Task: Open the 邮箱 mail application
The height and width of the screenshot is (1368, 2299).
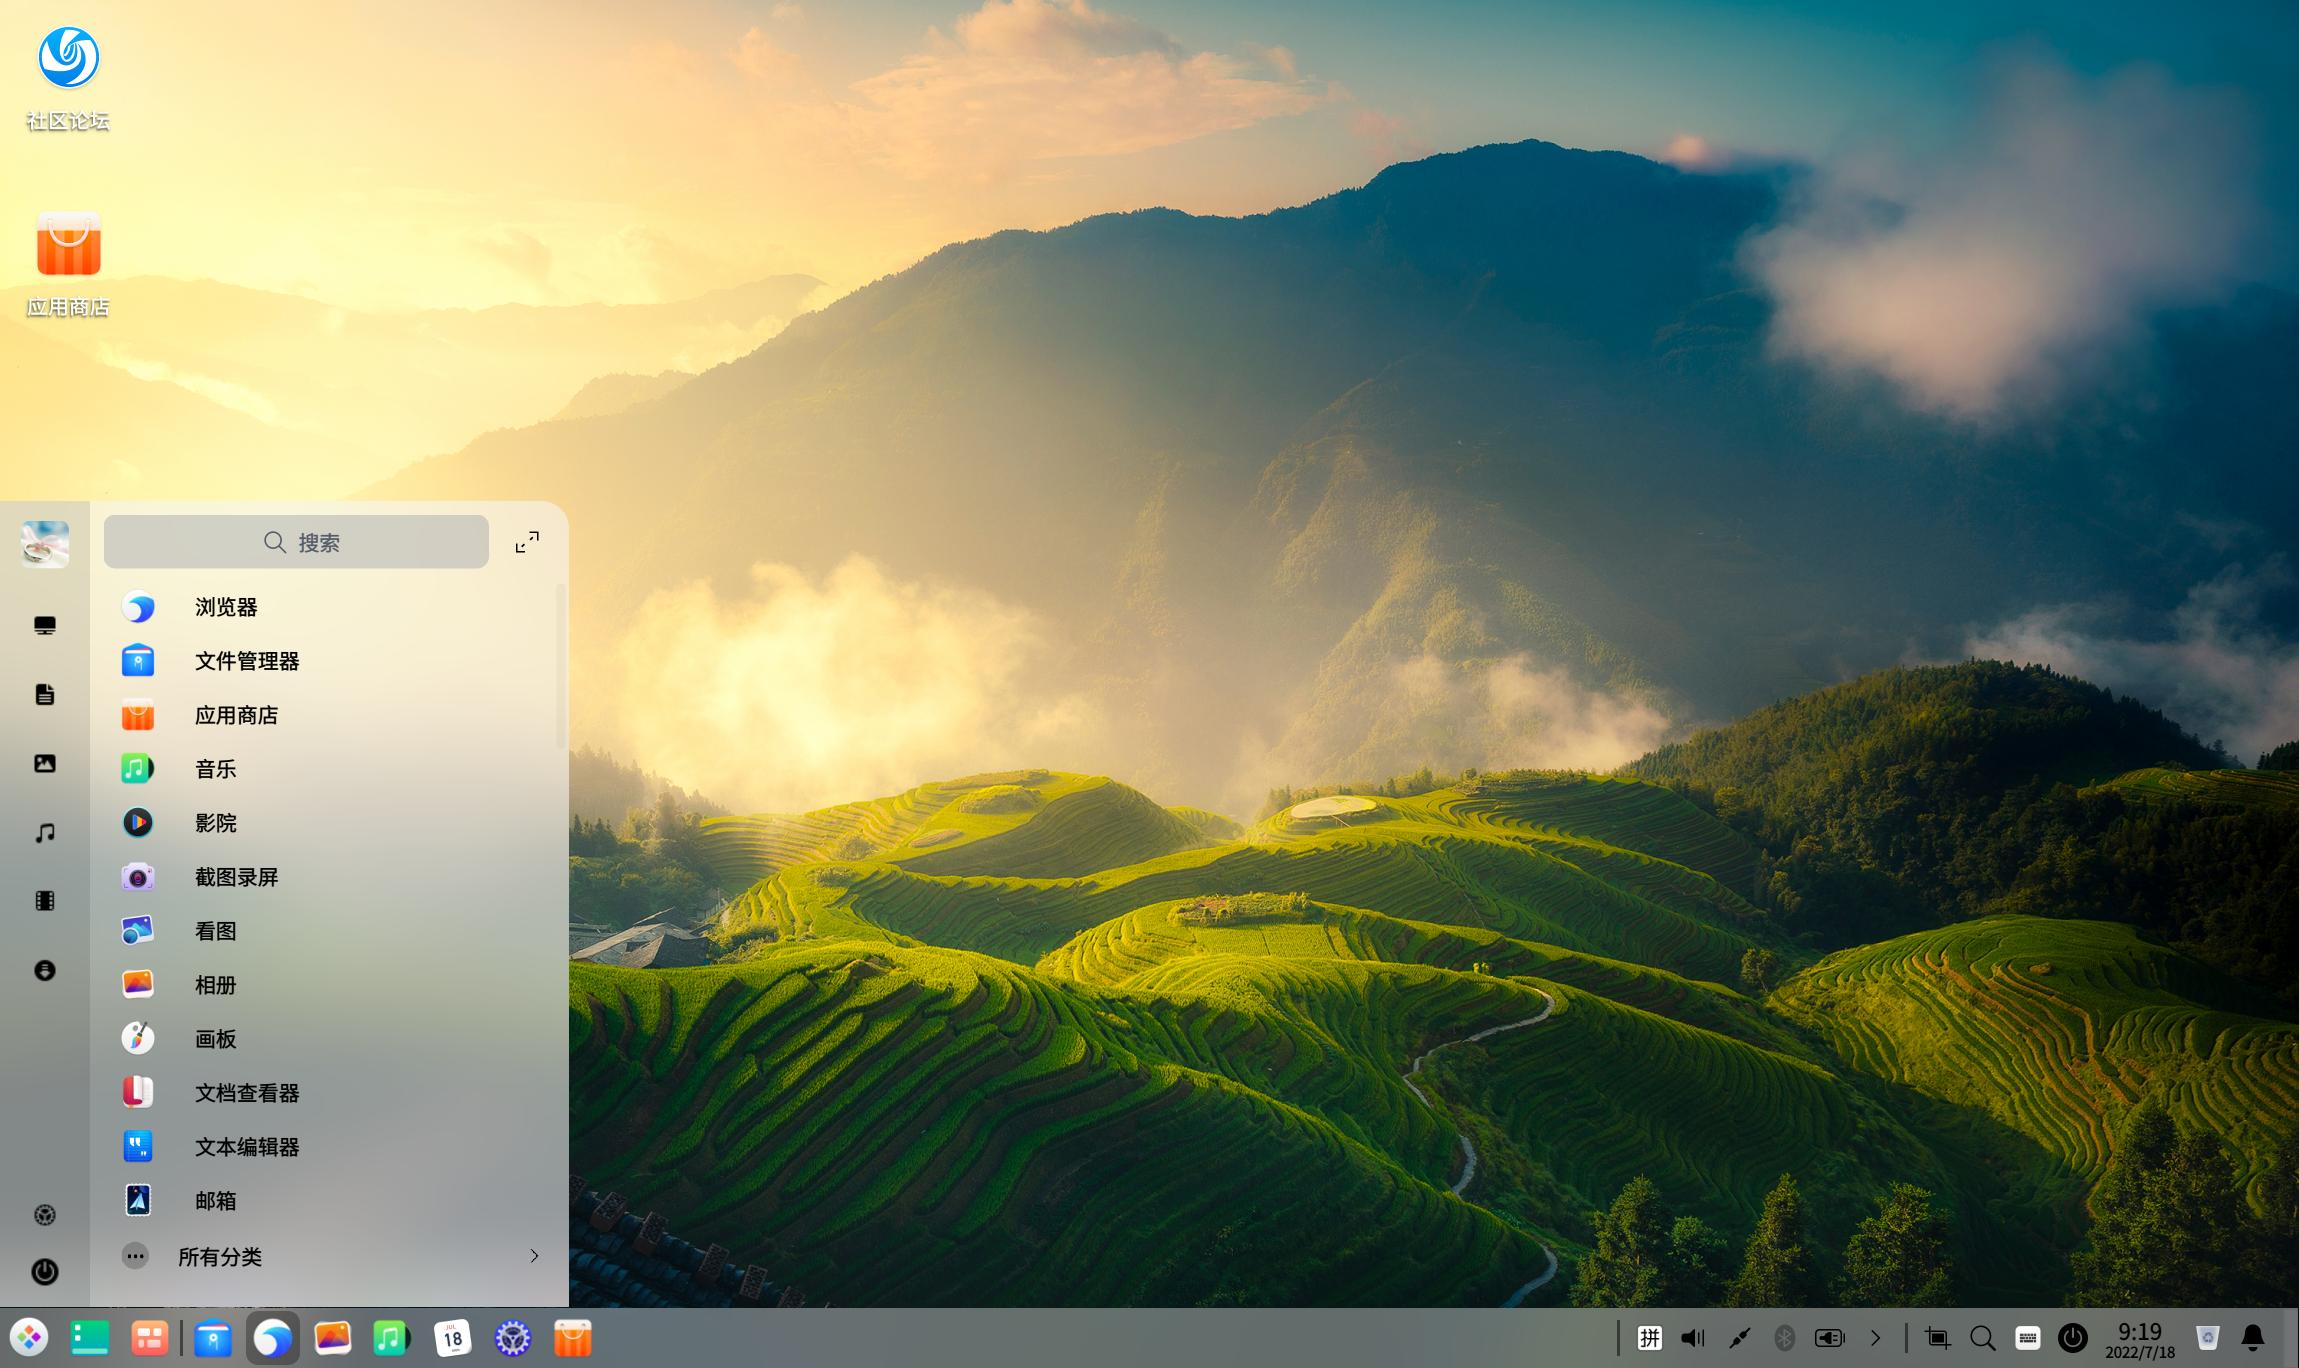Action: tap(216, 1200)
